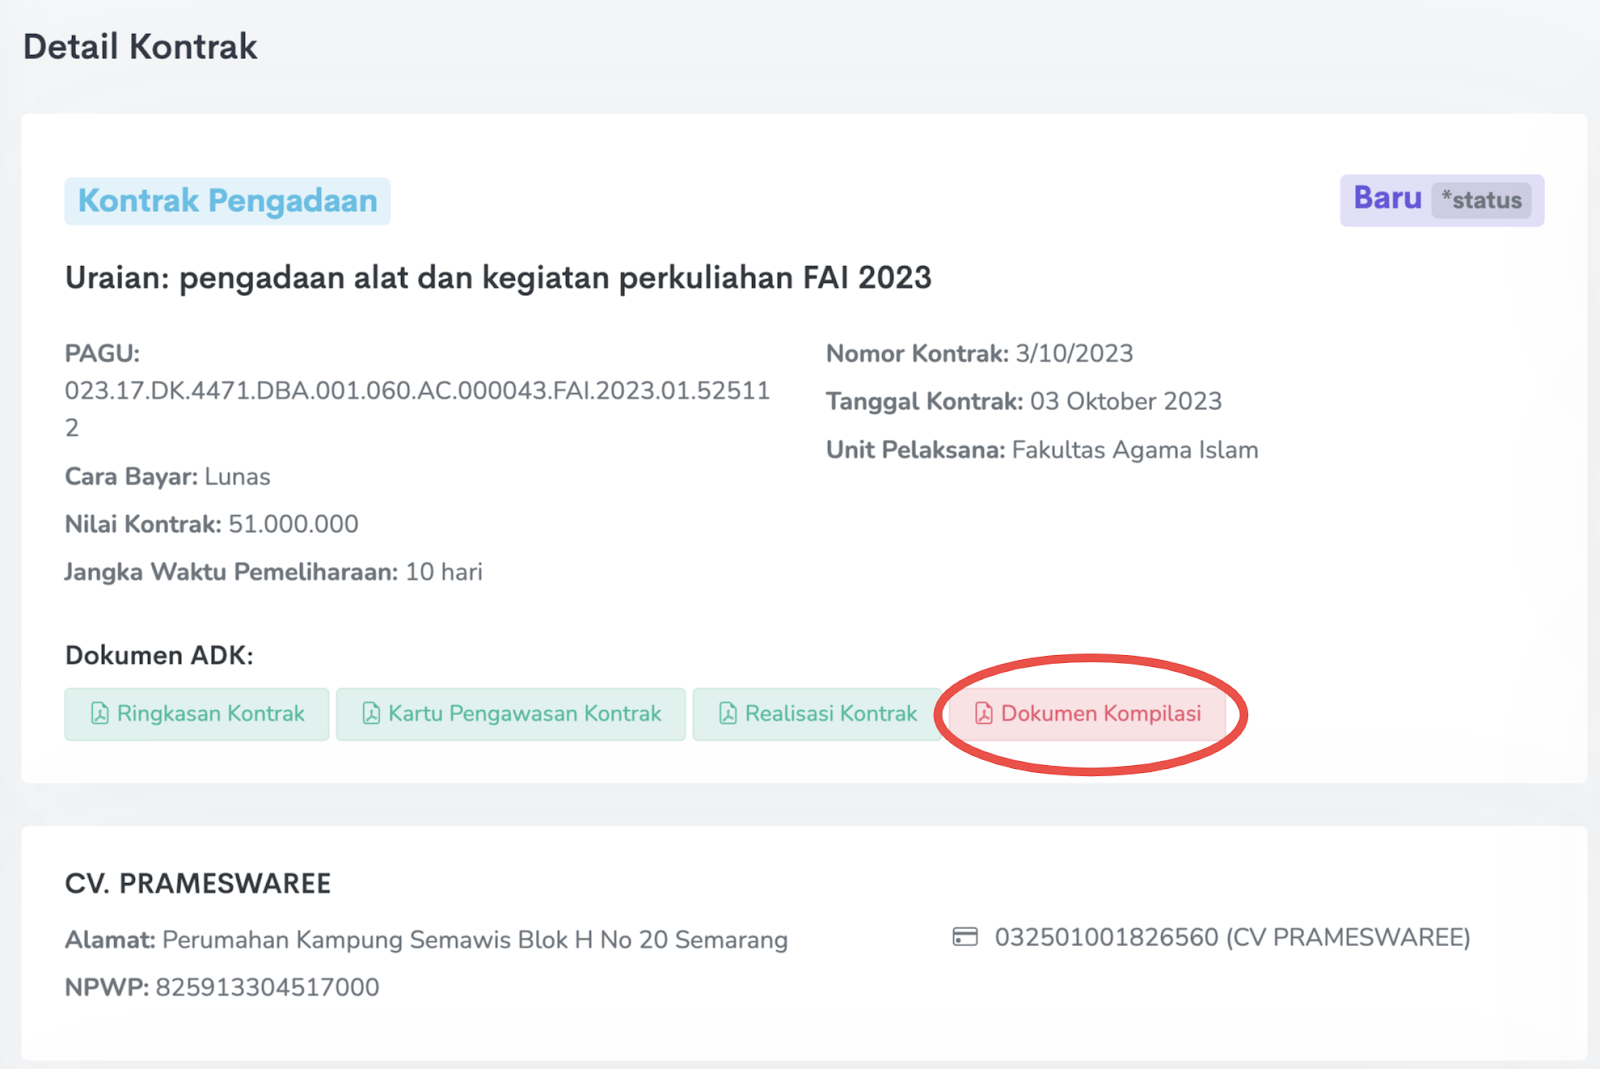Open the Dokumen Kompilasi button
This screenshot has width=1600, height=1069.
(x=1088, y=714)
